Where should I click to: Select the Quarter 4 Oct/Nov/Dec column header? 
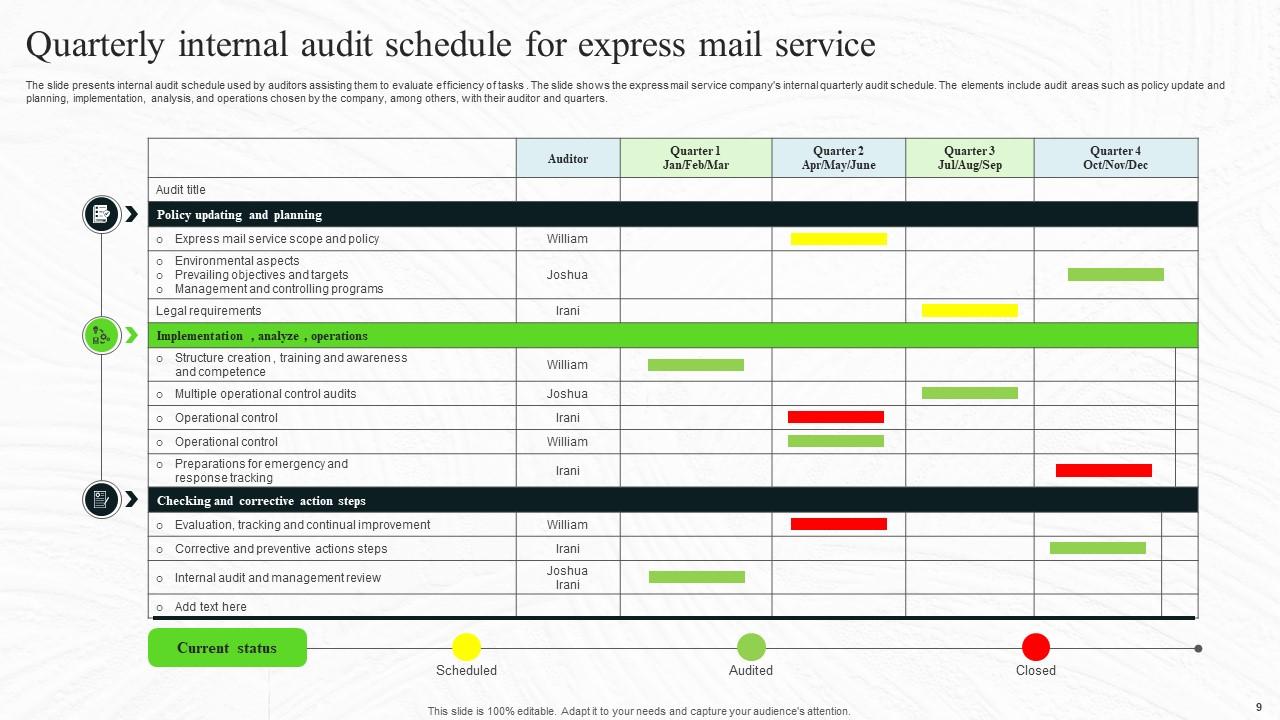pos(1113,158)
